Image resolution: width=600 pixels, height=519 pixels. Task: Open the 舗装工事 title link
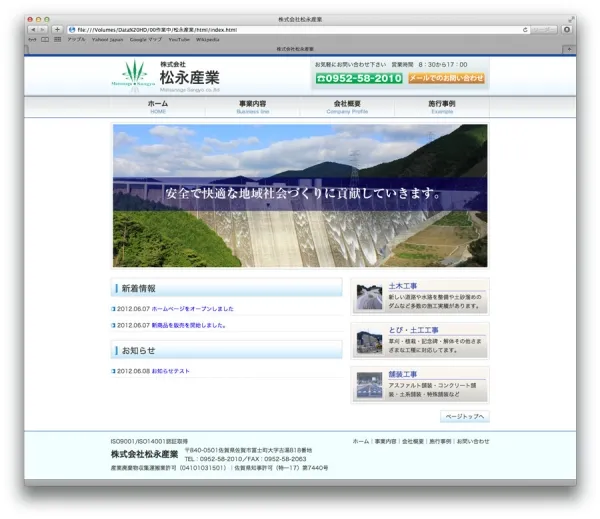[x=403, y=374]
